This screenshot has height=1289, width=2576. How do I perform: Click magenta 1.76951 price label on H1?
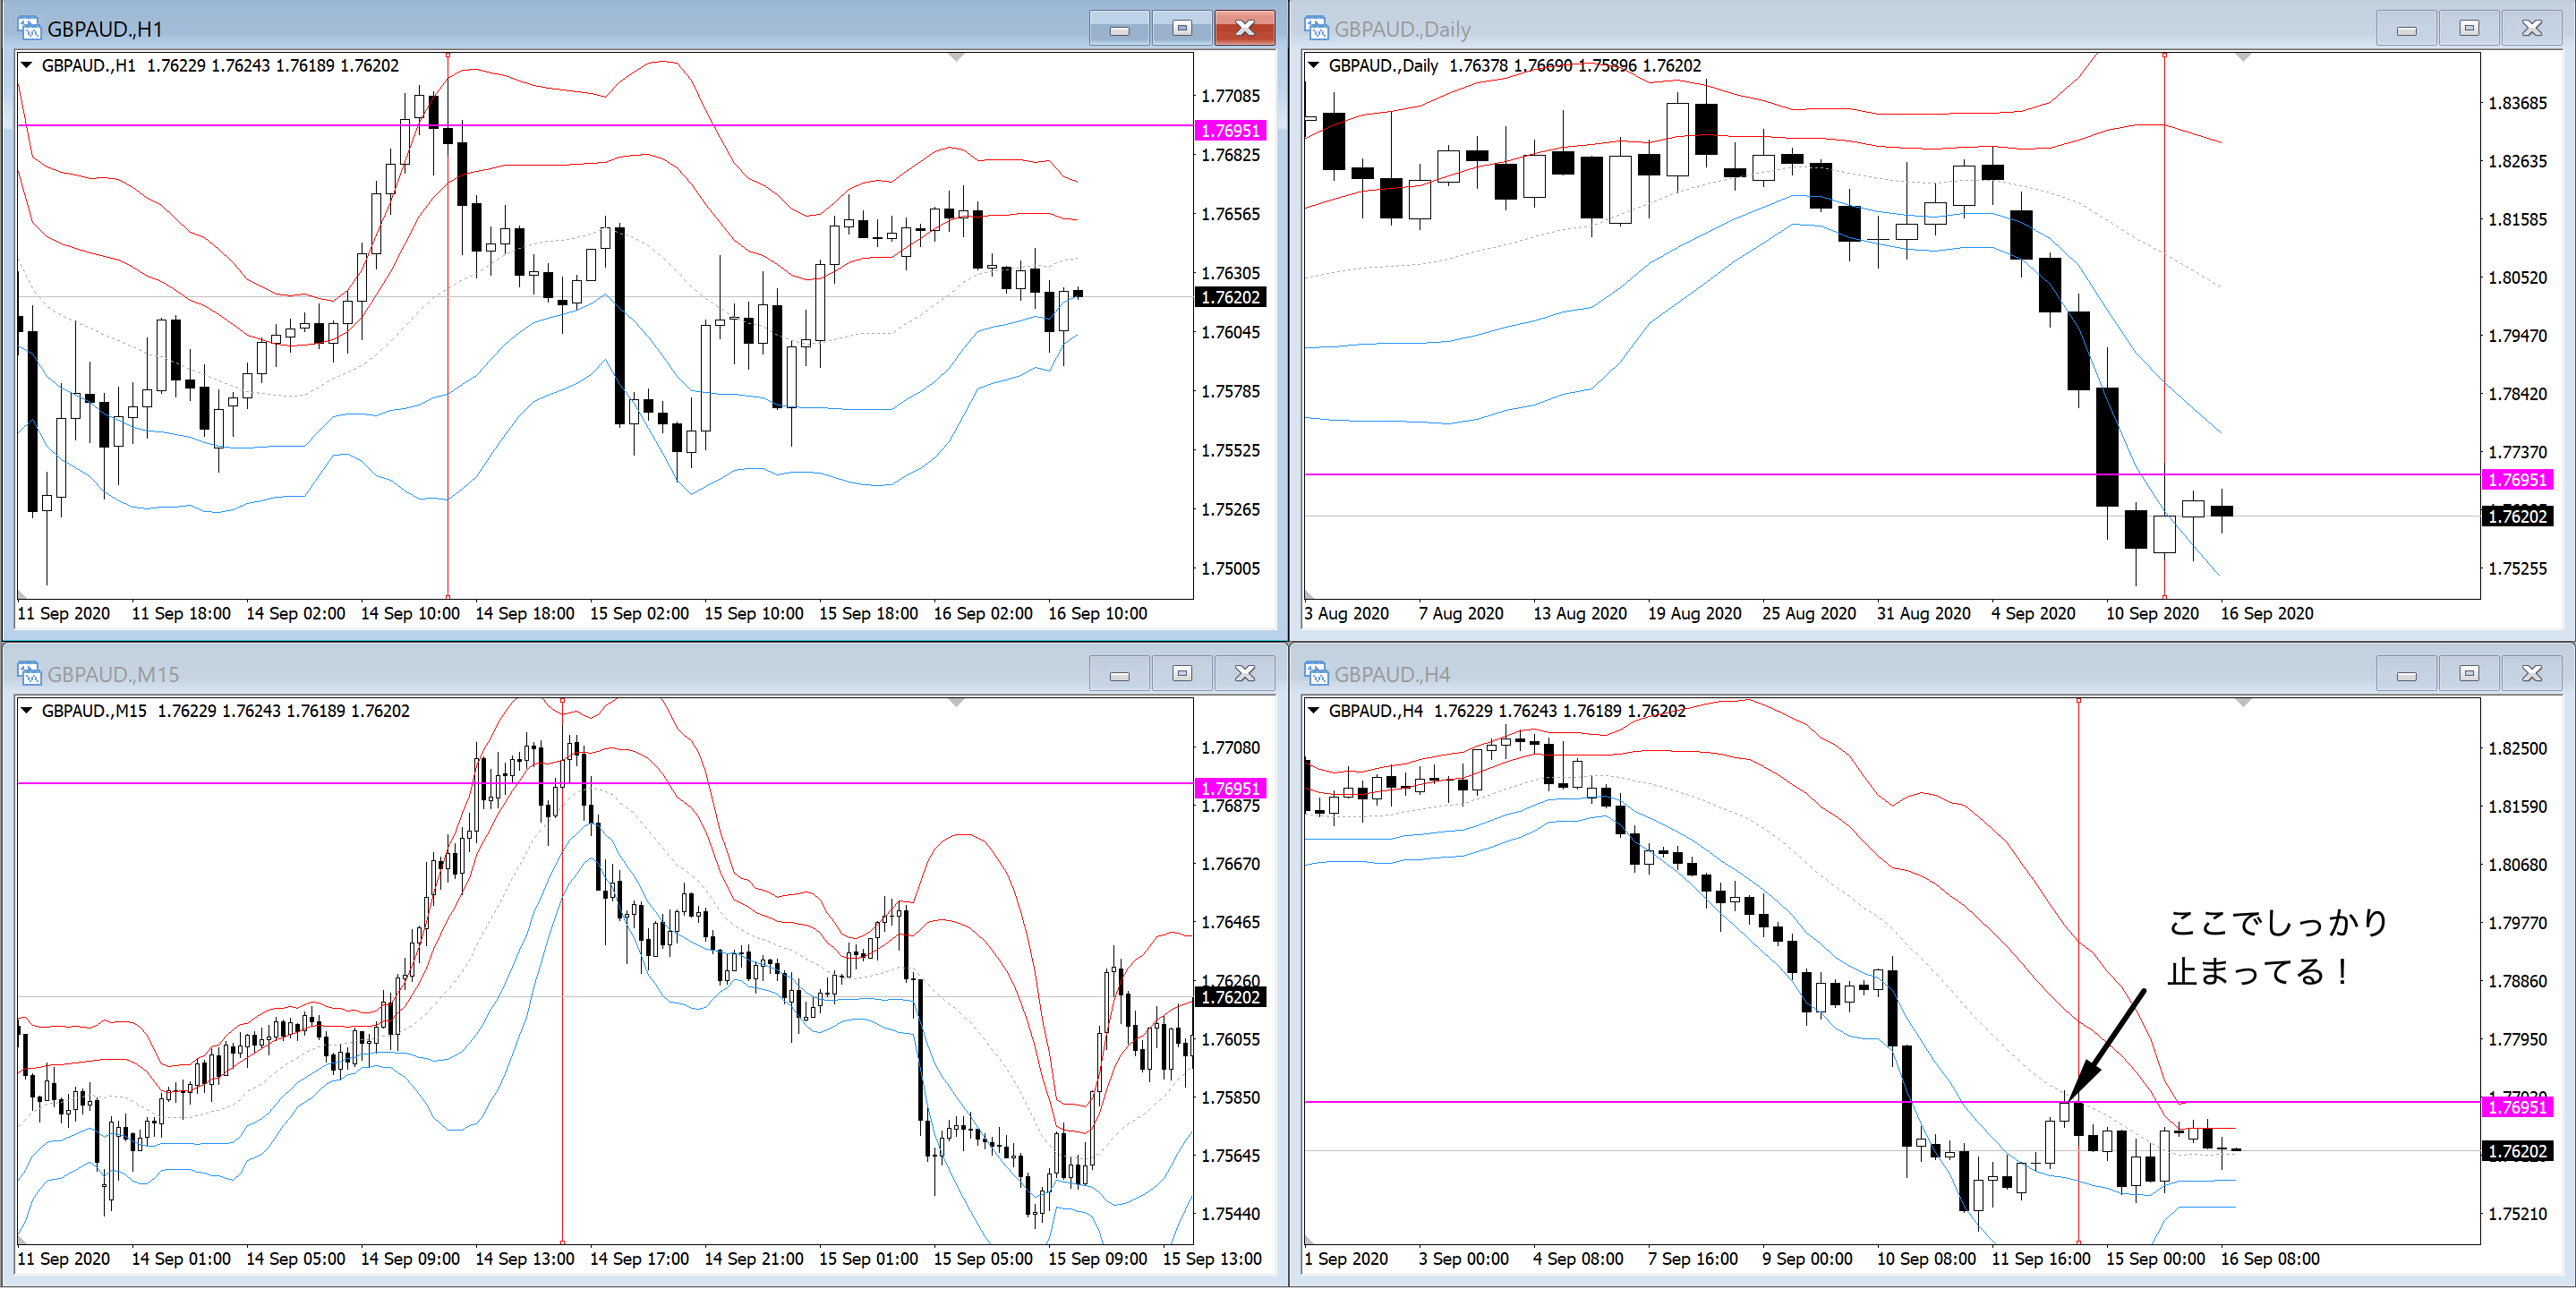click(x=1230, y=130)
